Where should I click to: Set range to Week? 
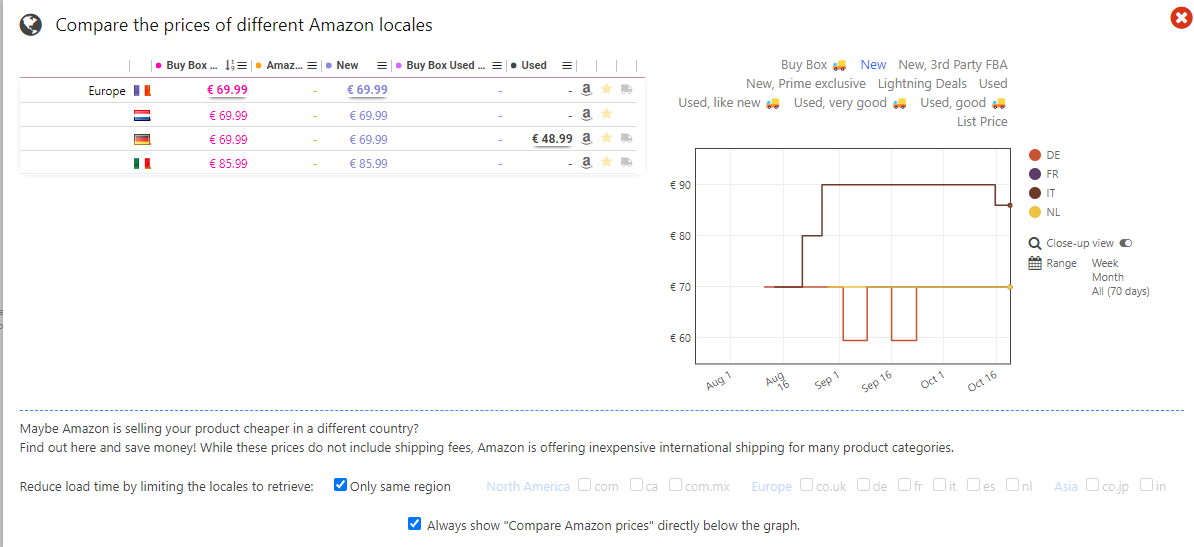(1105, 263)
